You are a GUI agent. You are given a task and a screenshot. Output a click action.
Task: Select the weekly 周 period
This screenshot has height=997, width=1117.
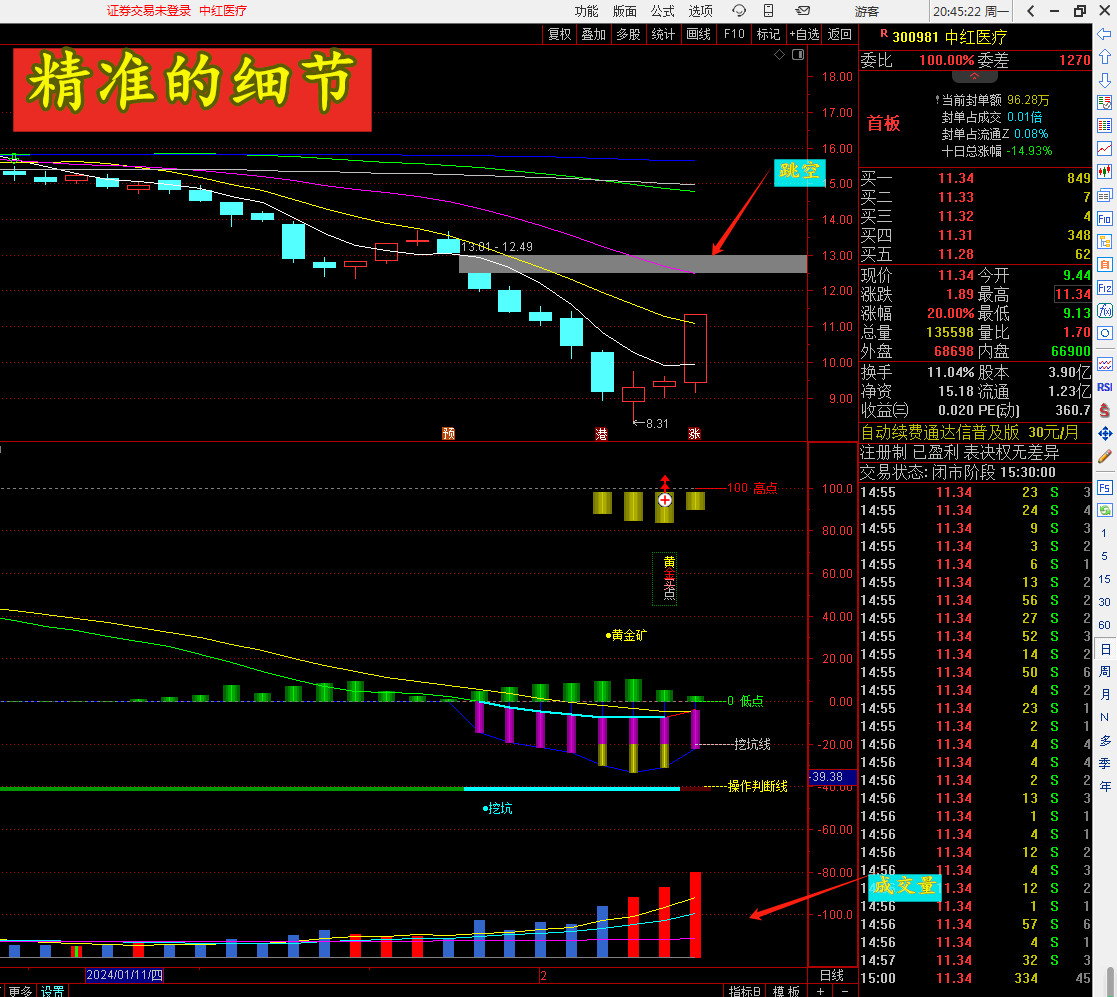tap(1104, 672)
